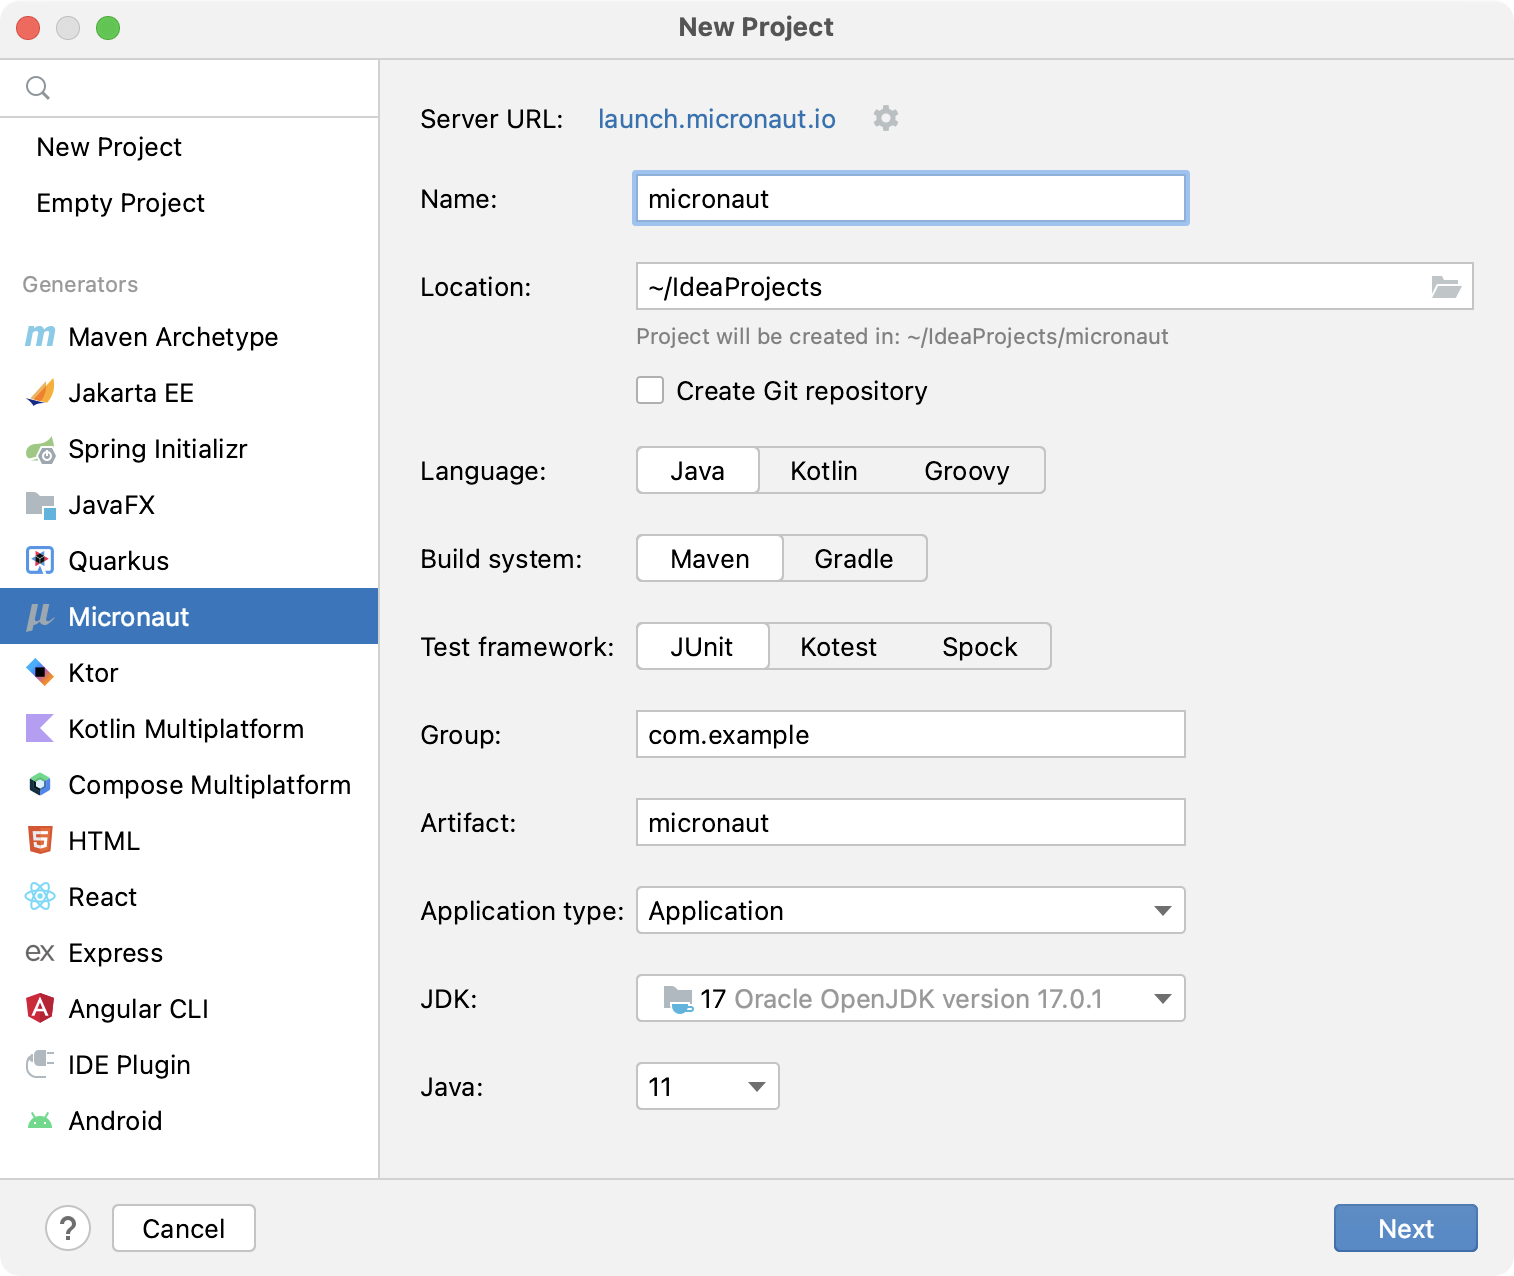Open the JDK version dropdown
Viewport: 1514px width, 1276px height.
pos(911,998)
